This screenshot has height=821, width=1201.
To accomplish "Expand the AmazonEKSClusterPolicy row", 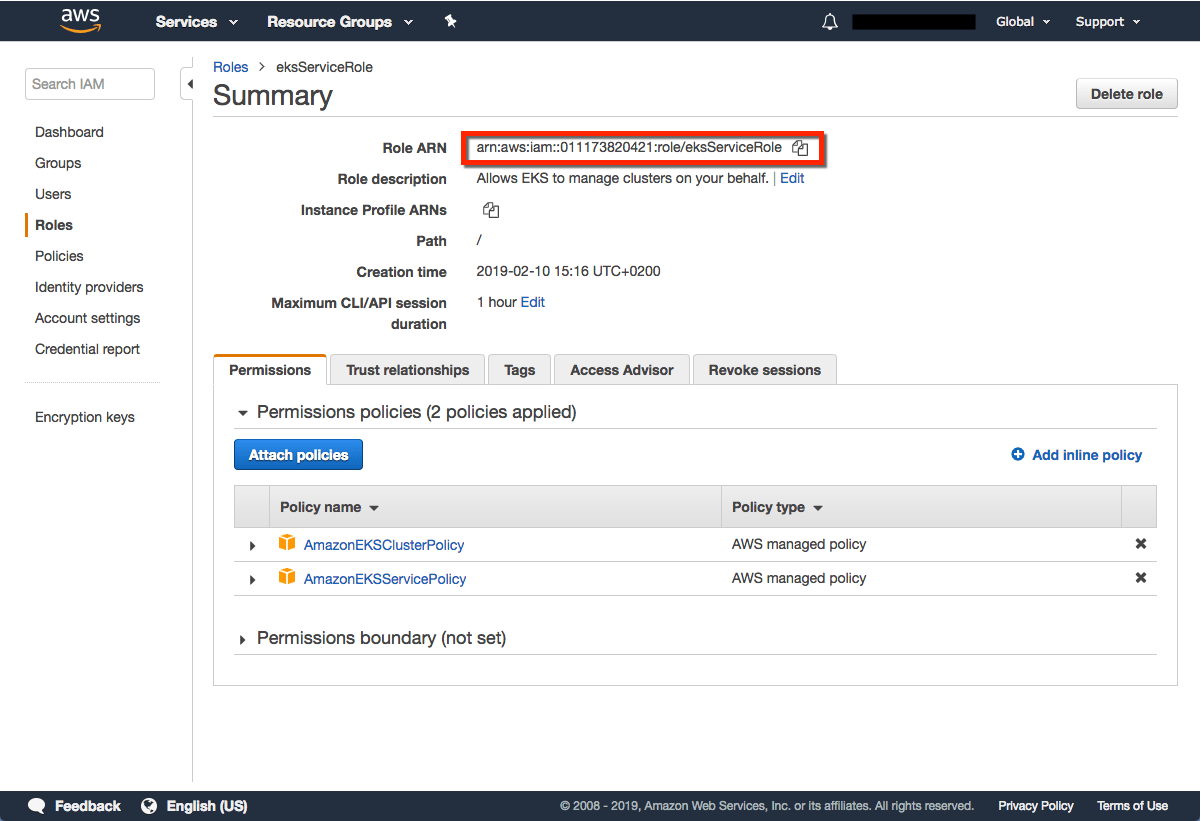I will coord(252,546).
